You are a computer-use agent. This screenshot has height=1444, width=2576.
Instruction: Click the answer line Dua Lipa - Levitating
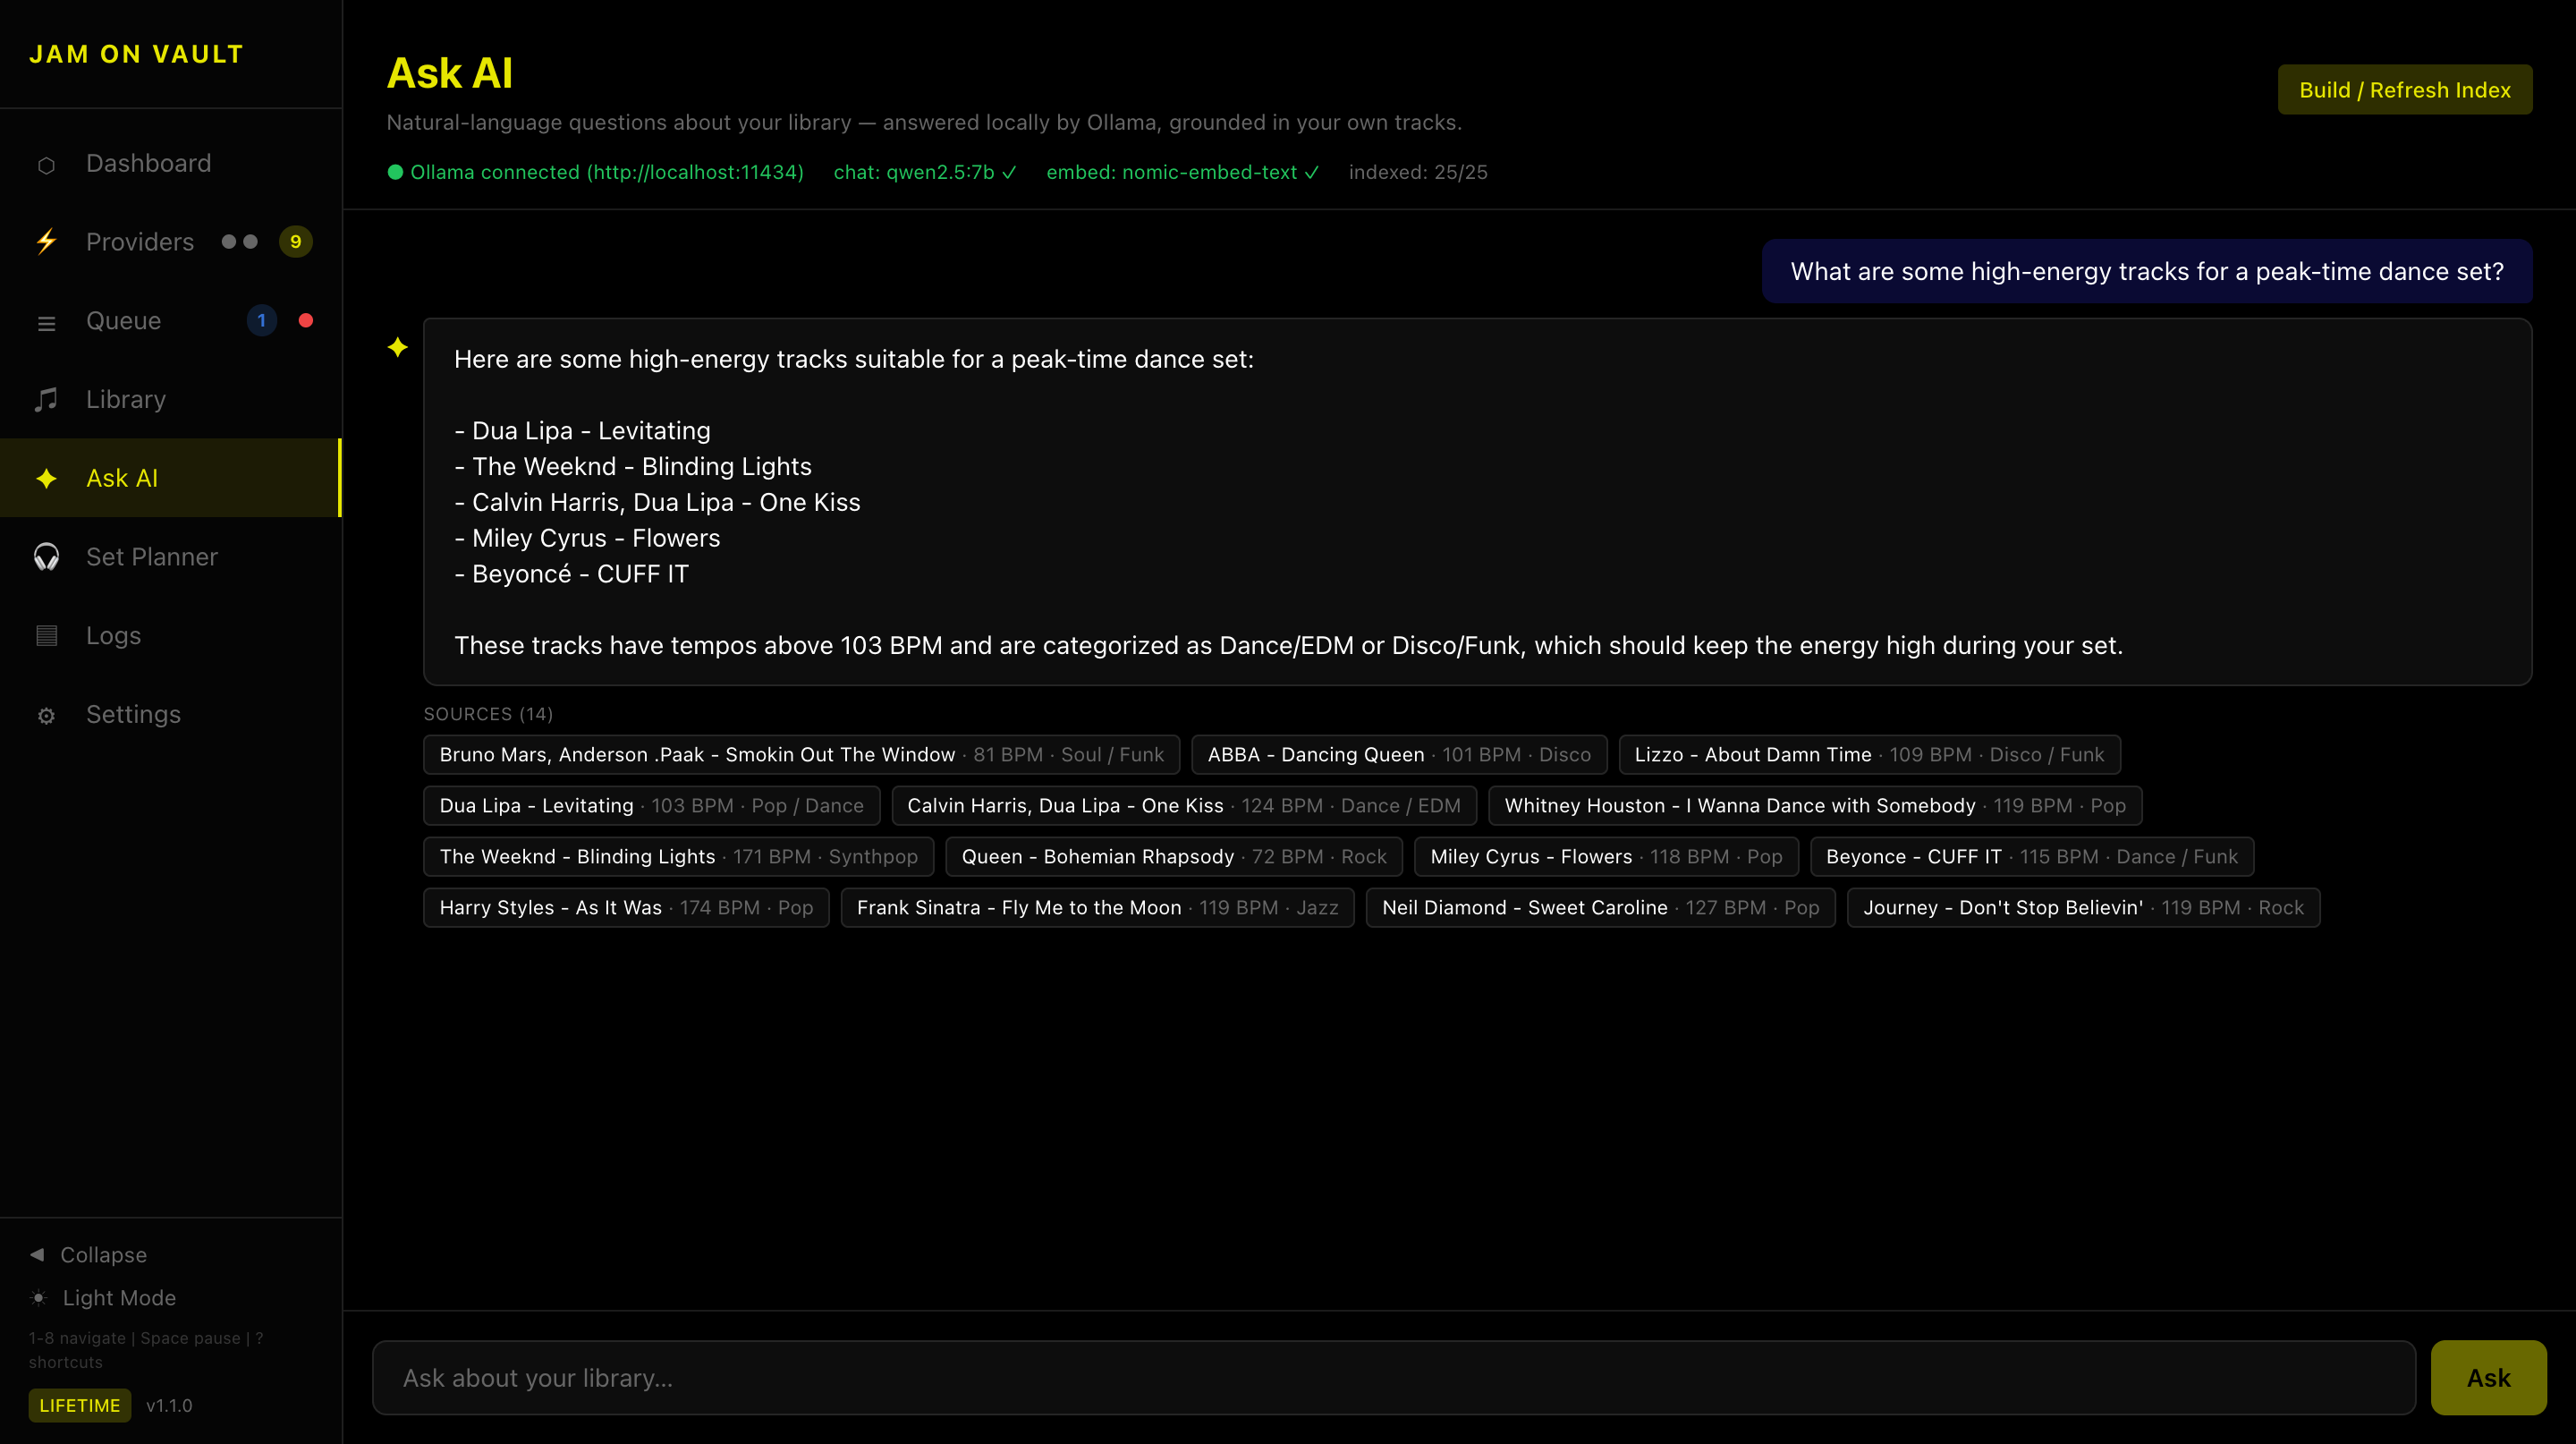point(582,431)
